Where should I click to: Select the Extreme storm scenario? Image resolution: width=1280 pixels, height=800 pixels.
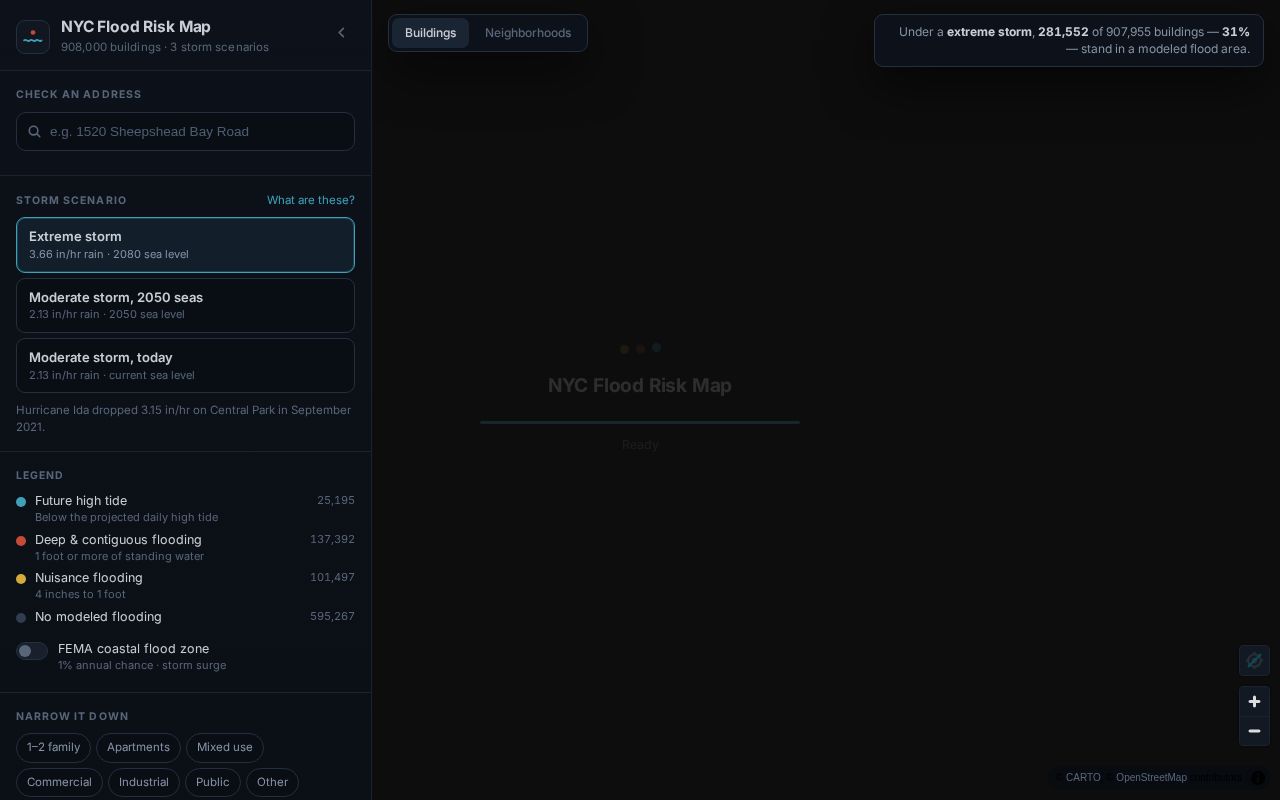pos(185,245)
